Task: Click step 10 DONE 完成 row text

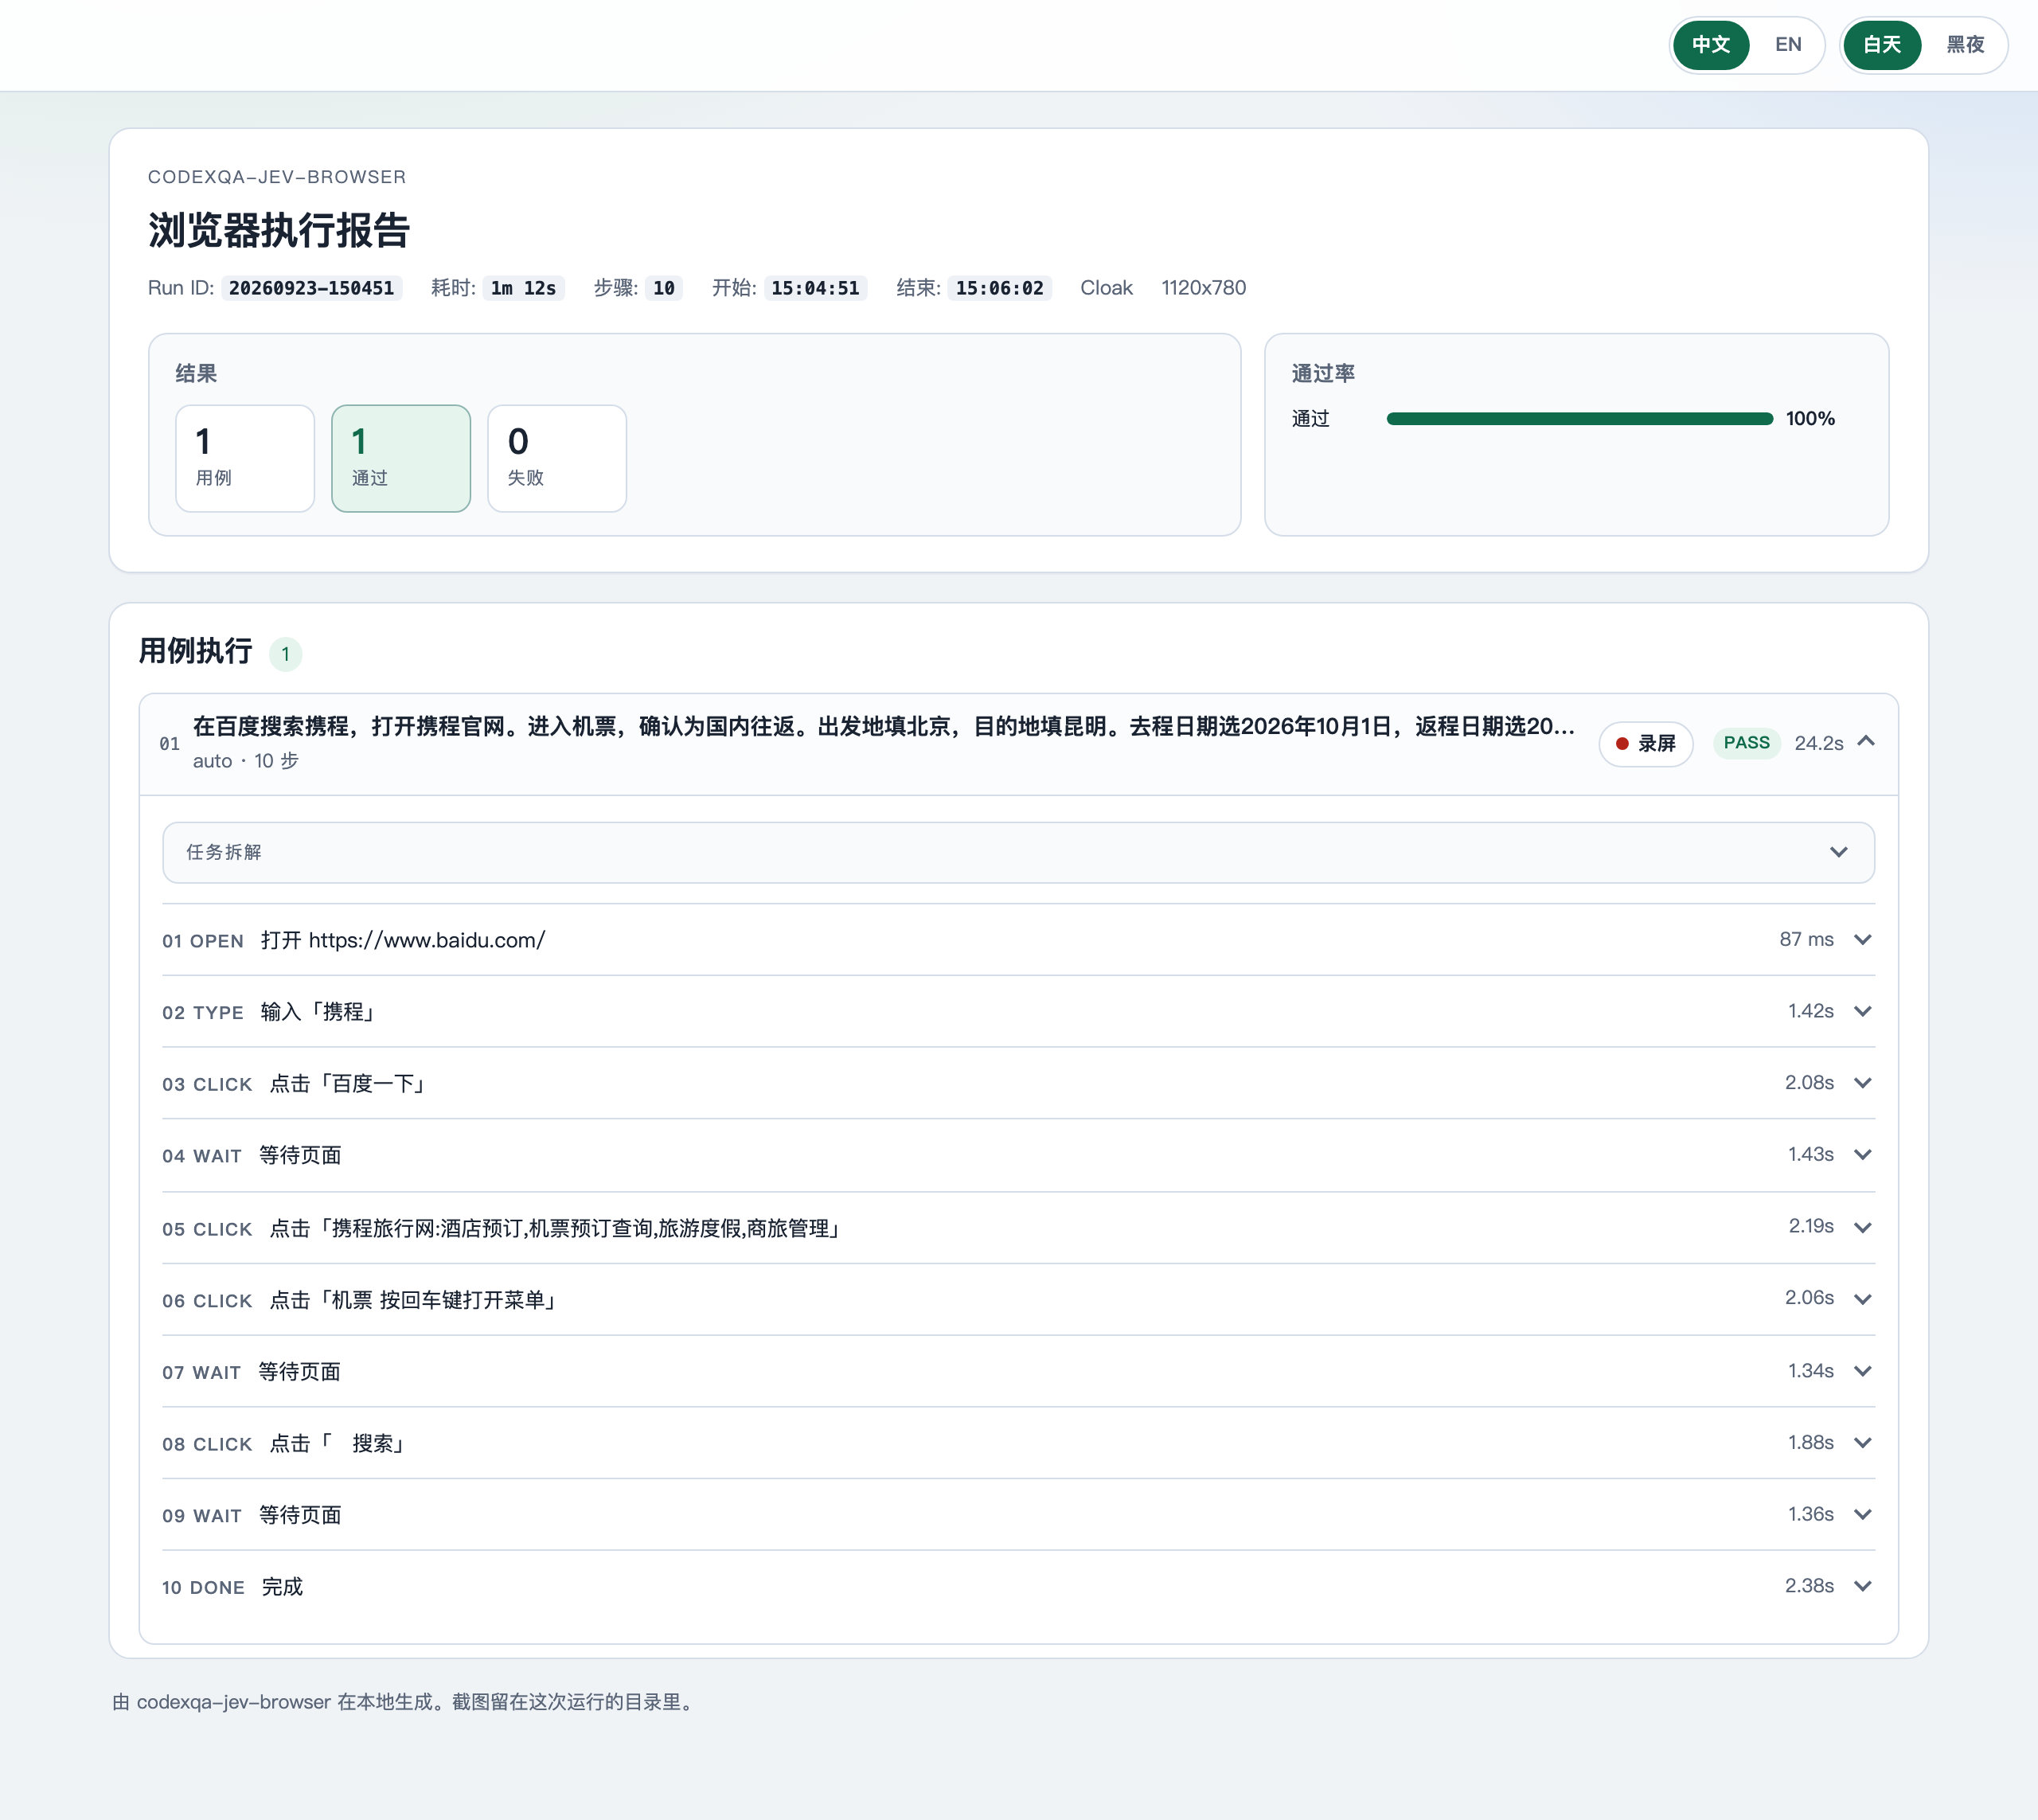Action: tap(282, 1587)
